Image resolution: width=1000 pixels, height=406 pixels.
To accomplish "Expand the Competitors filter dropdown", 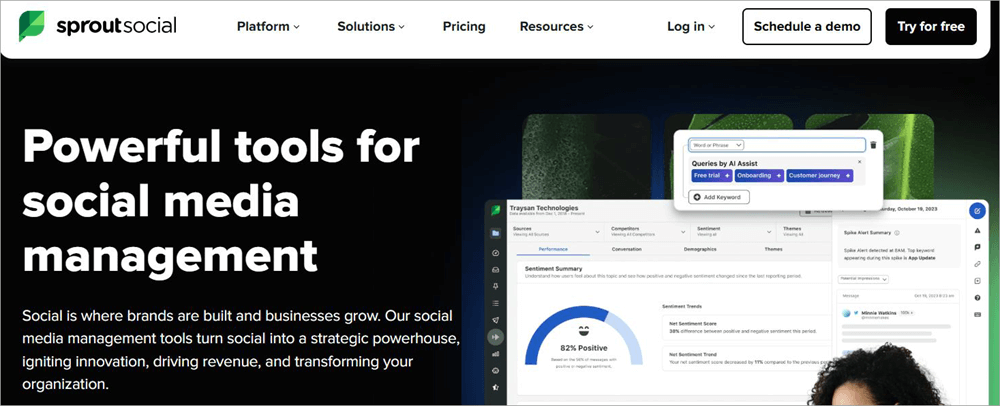I will click(x=646, y=231).
